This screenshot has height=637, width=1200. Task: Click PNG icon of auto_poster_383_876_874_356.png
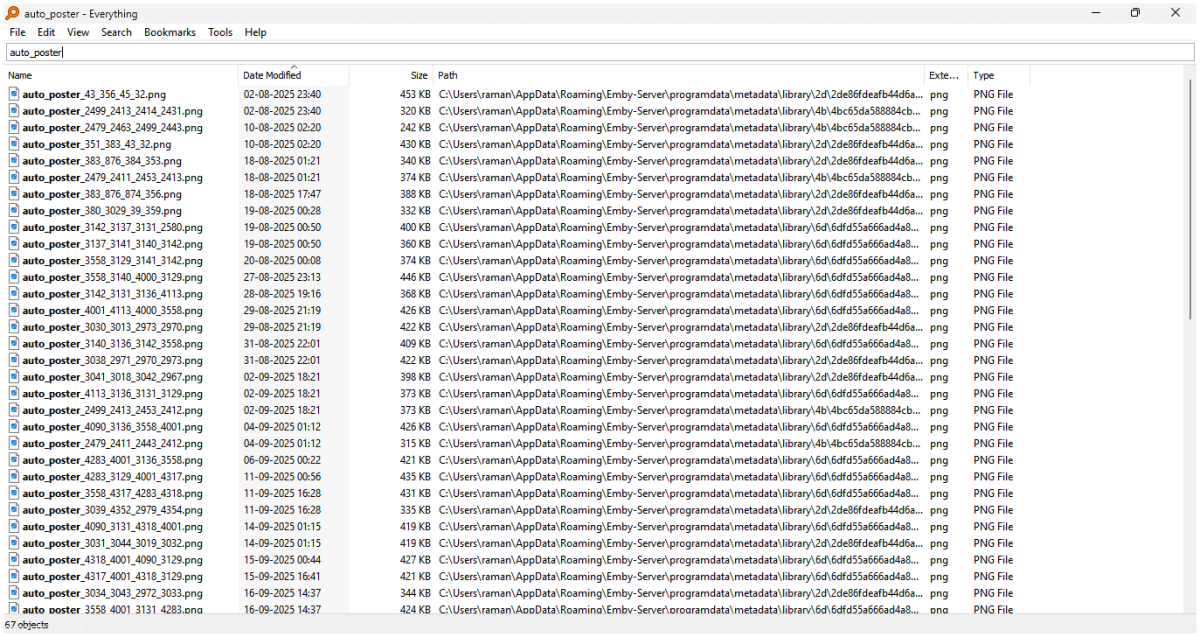click(14, 194)
